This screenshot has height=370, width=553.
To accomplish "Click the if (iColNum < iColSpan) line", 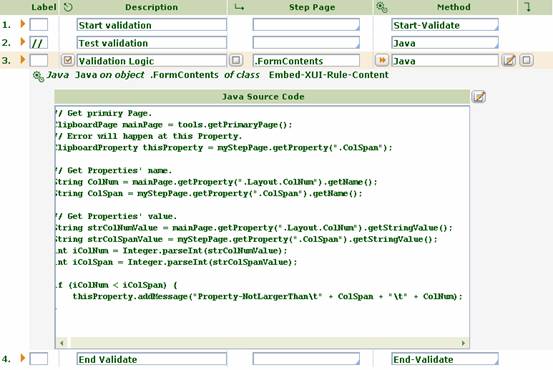I will tap(117, 285).
